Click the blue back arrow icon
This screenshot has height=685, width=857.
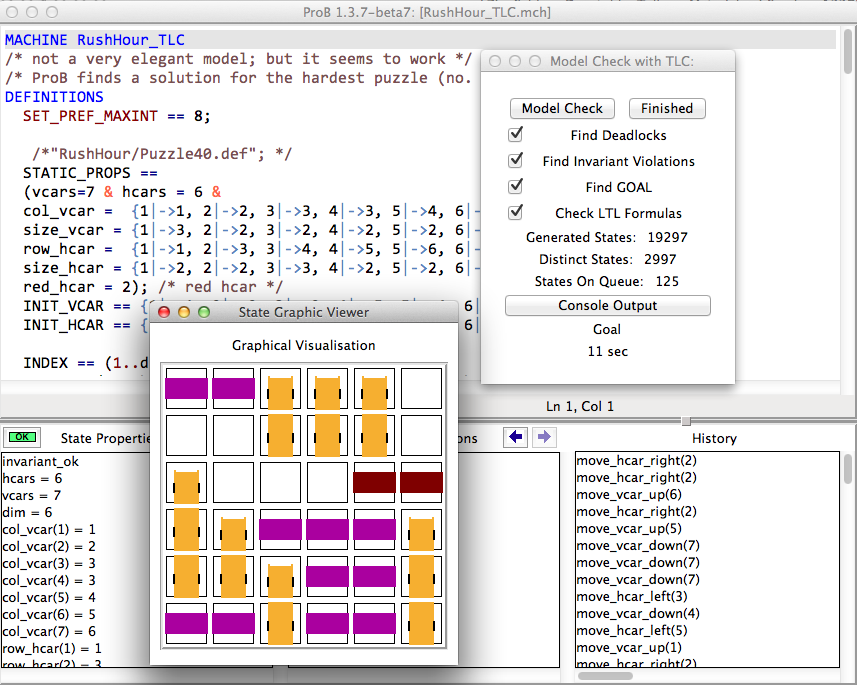[516, 437]
